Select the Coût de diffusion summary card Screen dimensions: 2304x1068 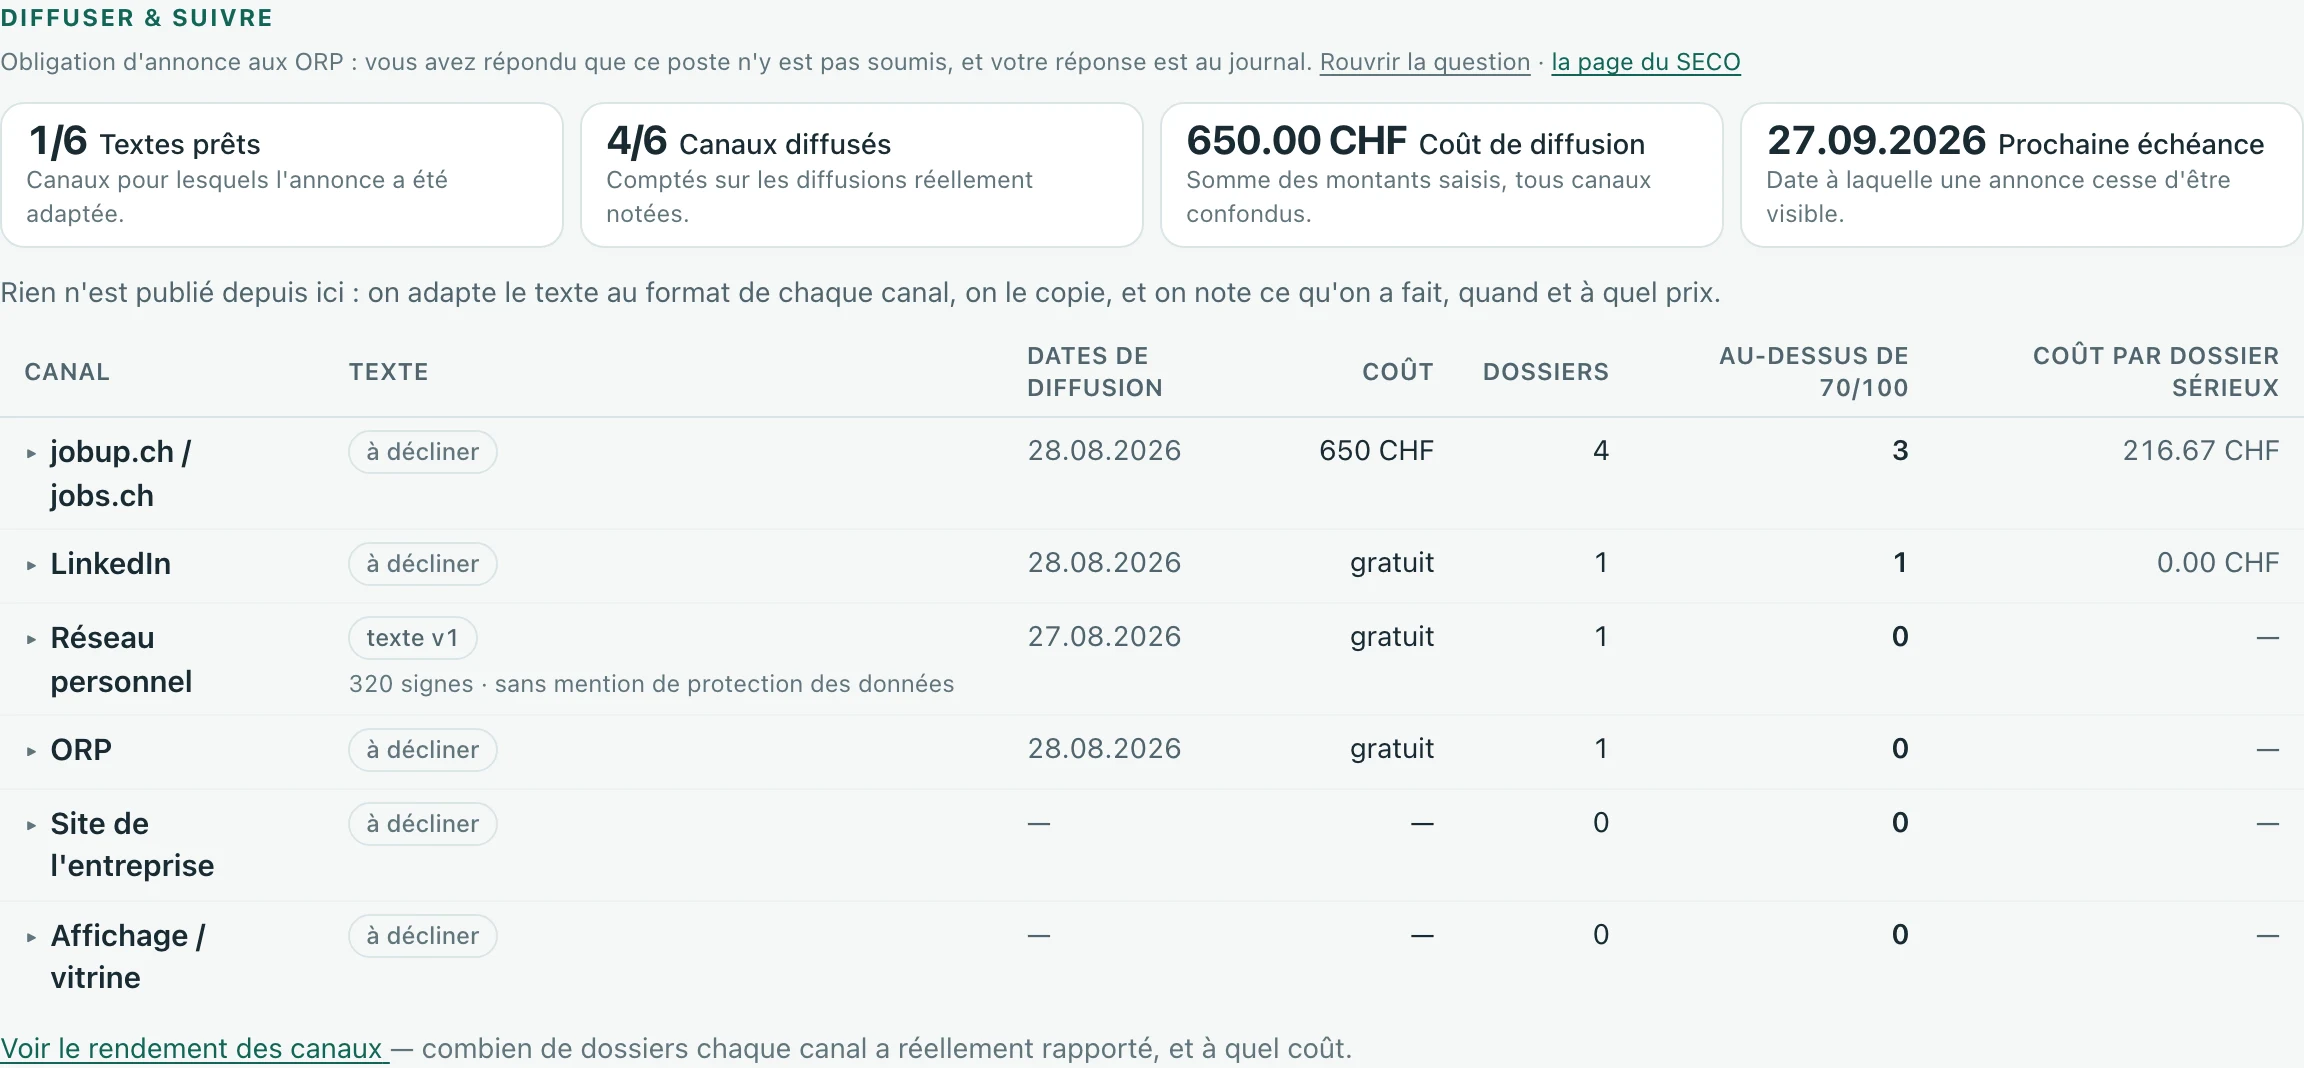(x=1442, y=175)
